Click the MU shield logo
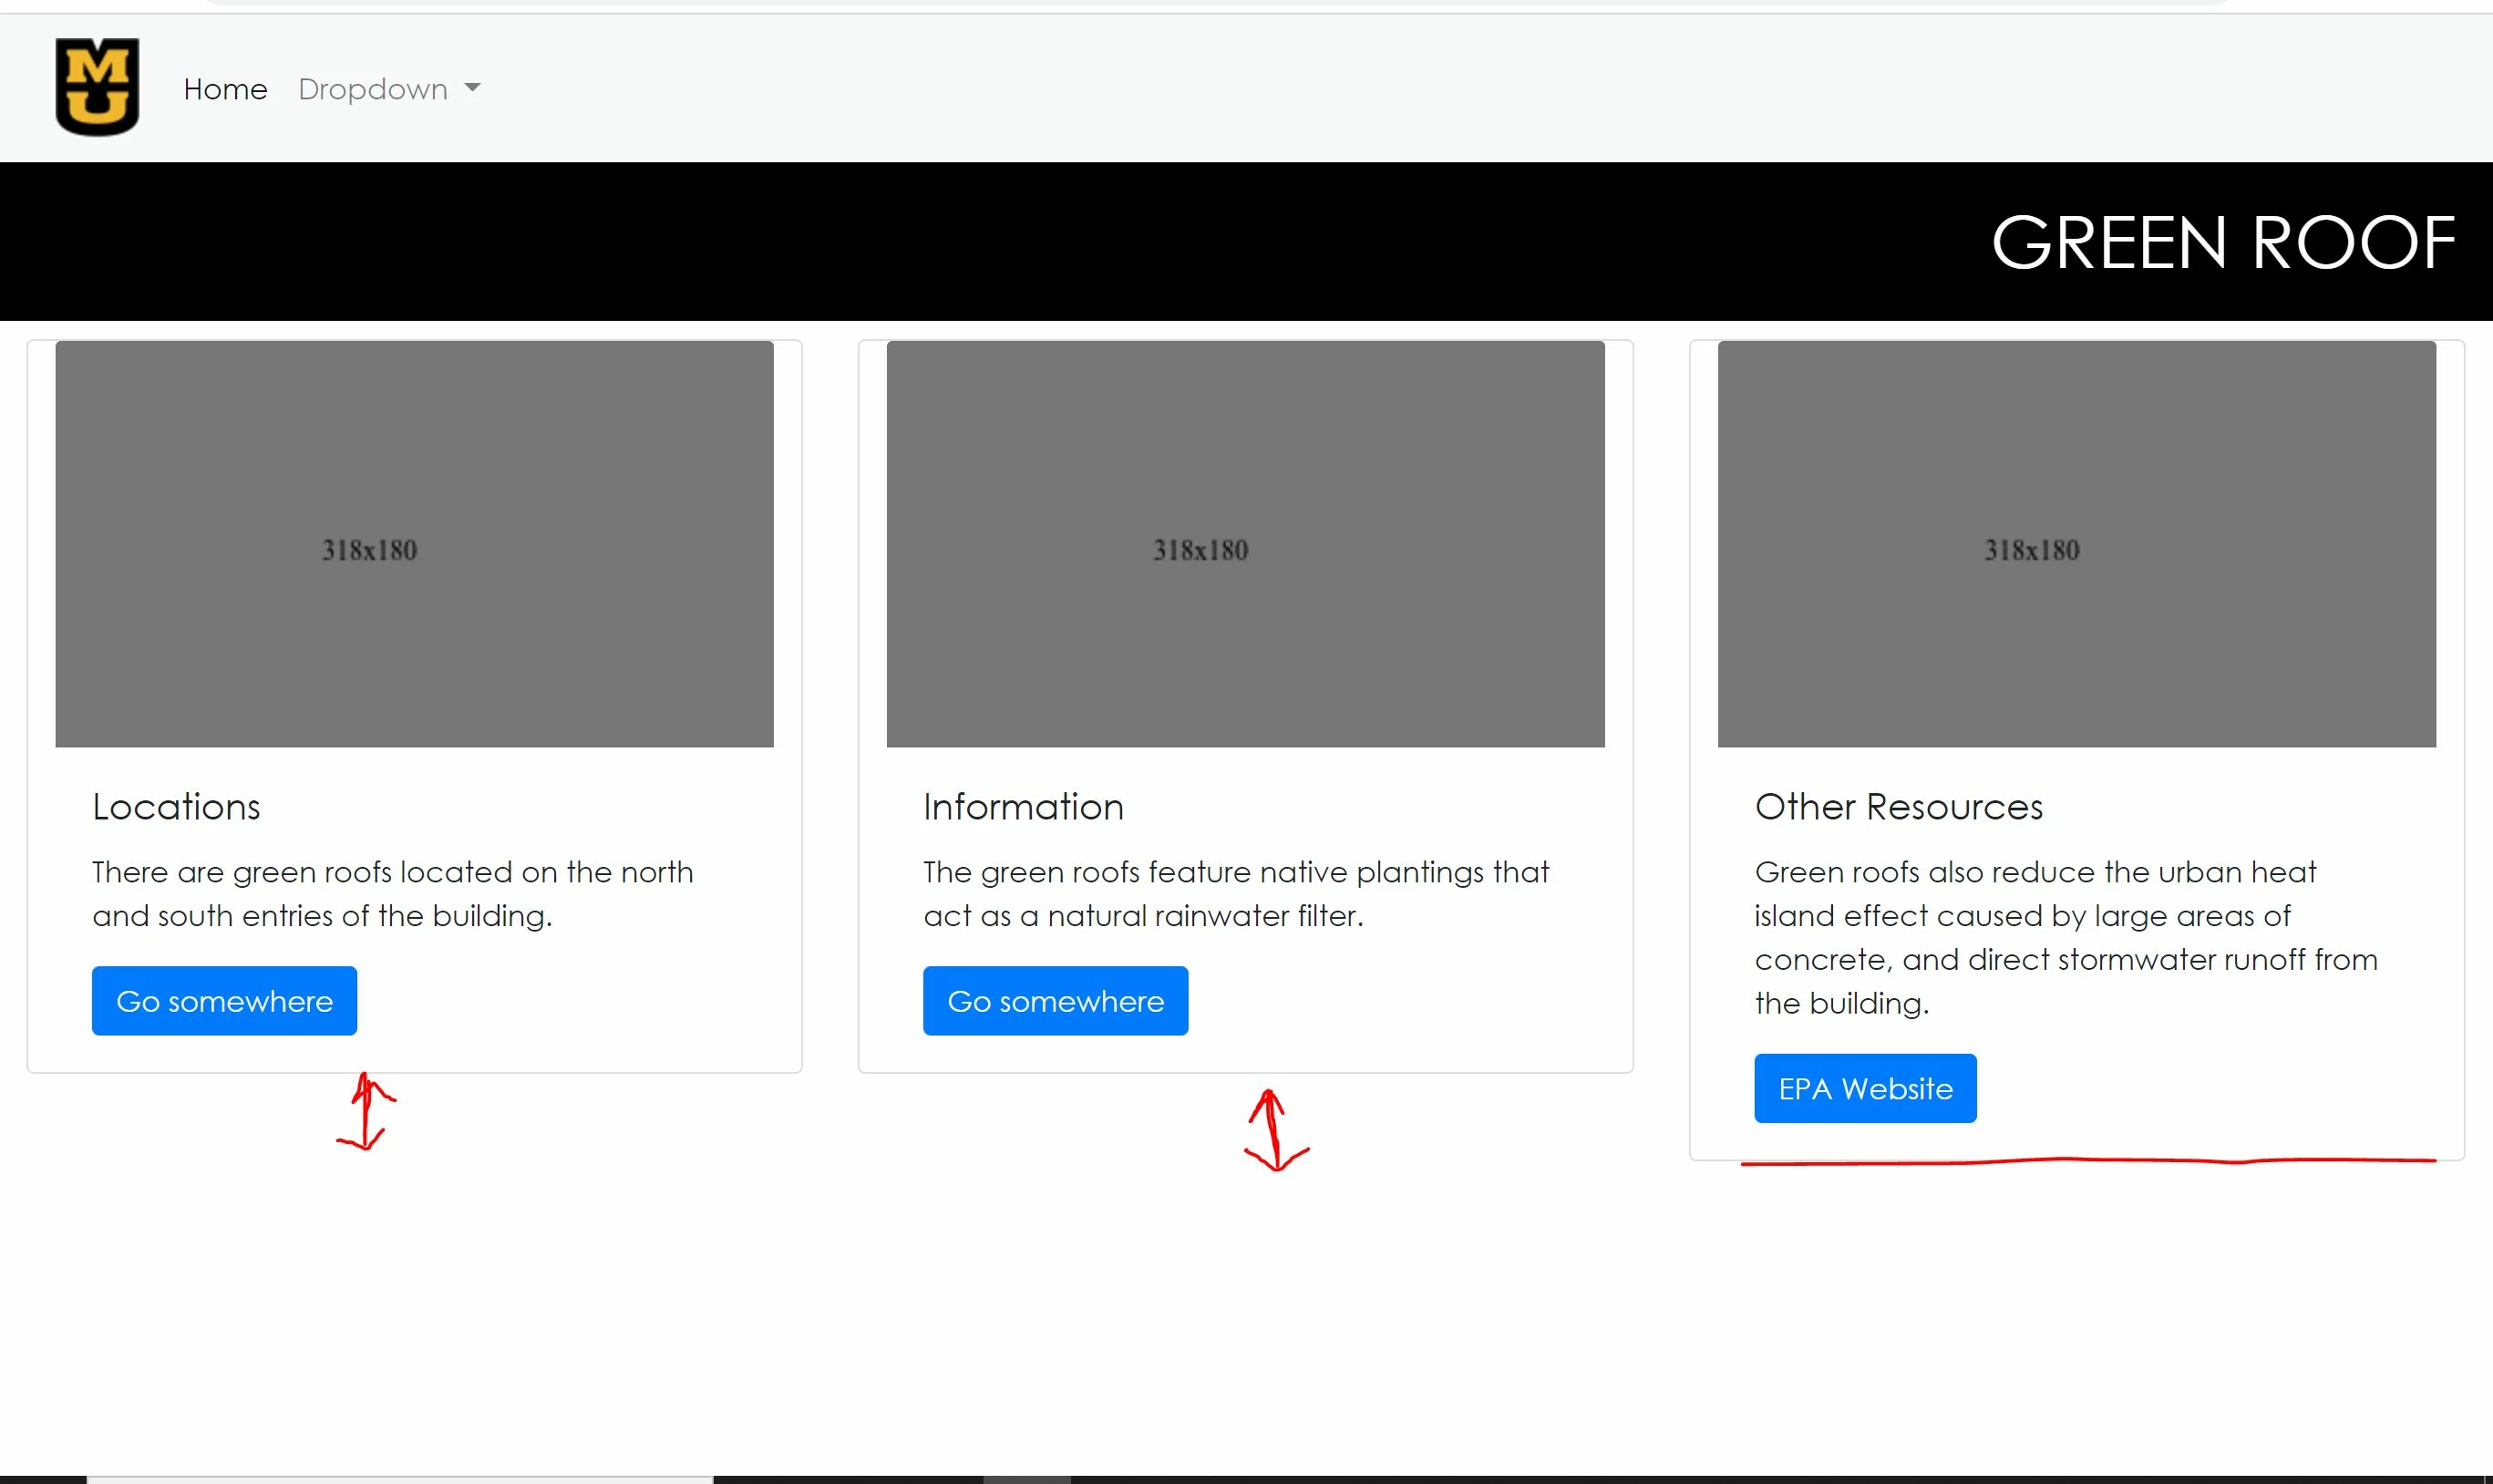Viewport: 2493px width, 1484px height. pyautogui.click(x=97, y=87)
